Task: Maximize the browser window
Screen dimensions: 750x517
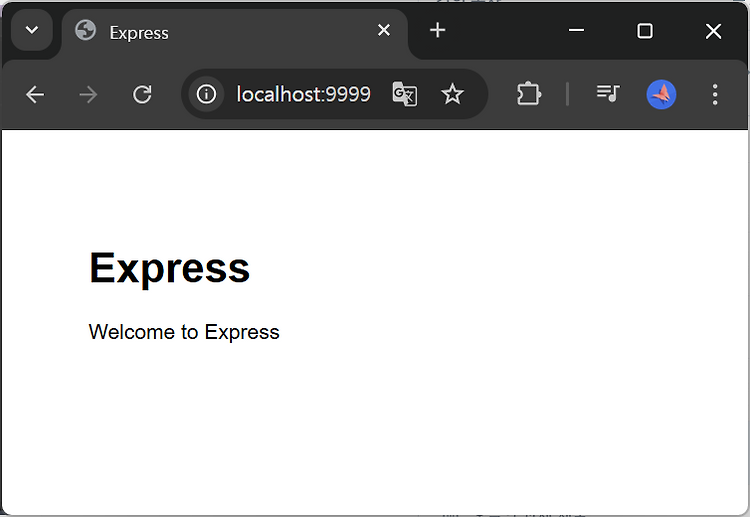Action: [645, 31]
